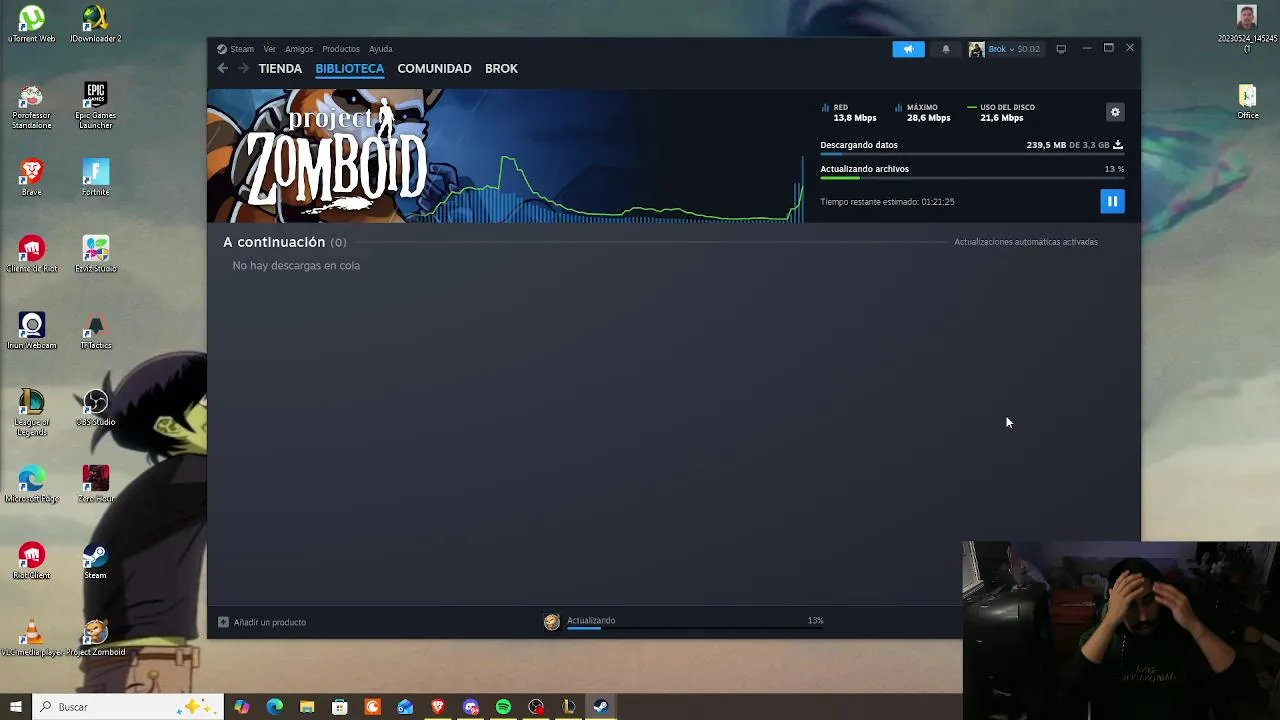Click the Steam announcements megaphone icon
This screenshot has width=1280, height=720.
[x=908, y=49]
